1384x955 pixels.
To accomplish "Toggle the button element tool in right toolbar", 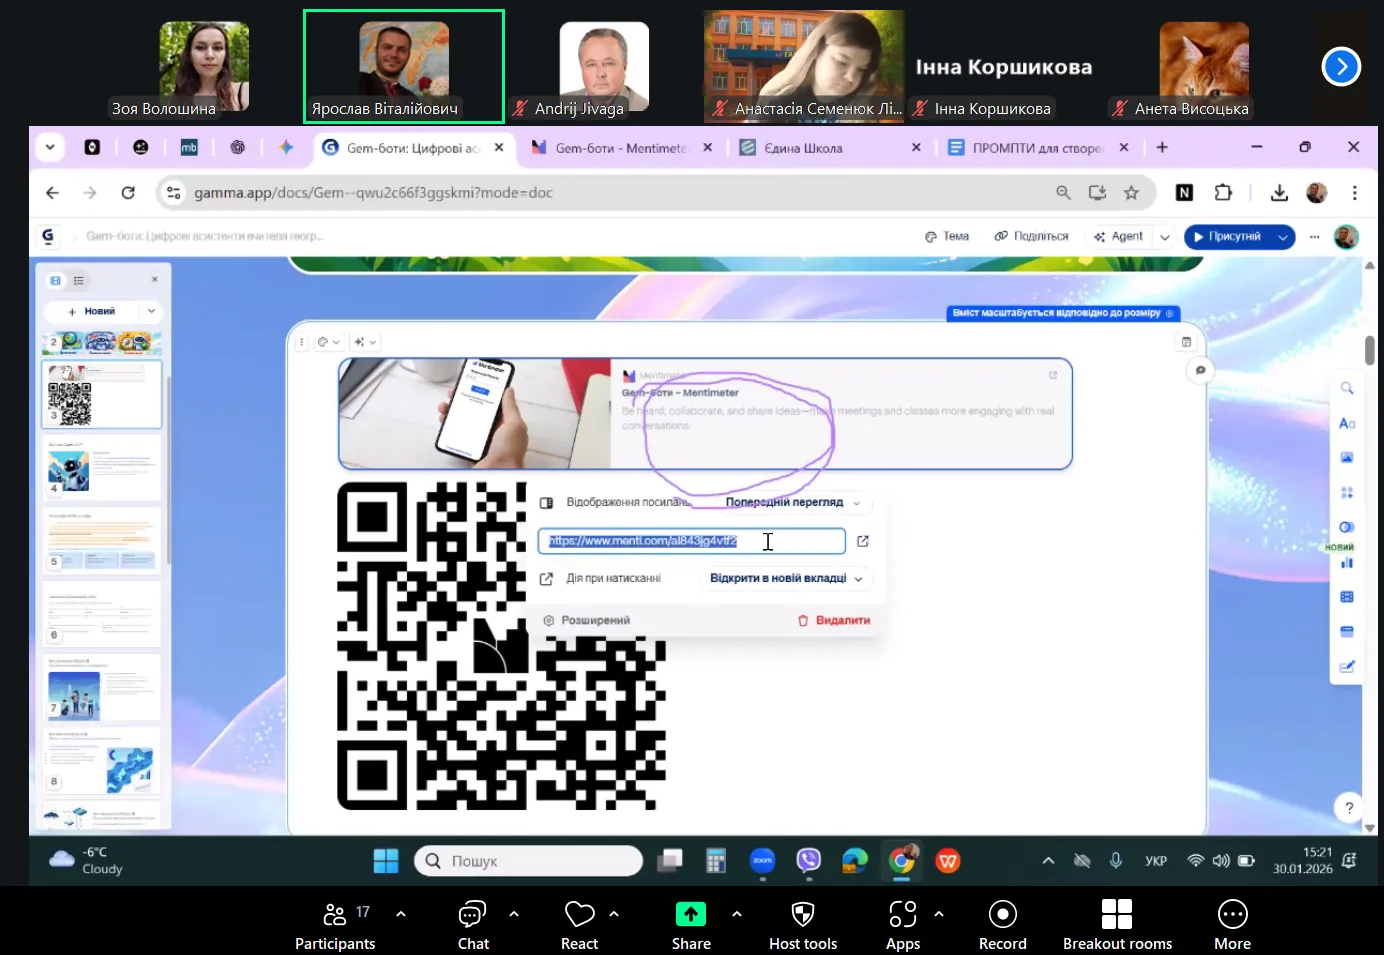I will 1347,527.
